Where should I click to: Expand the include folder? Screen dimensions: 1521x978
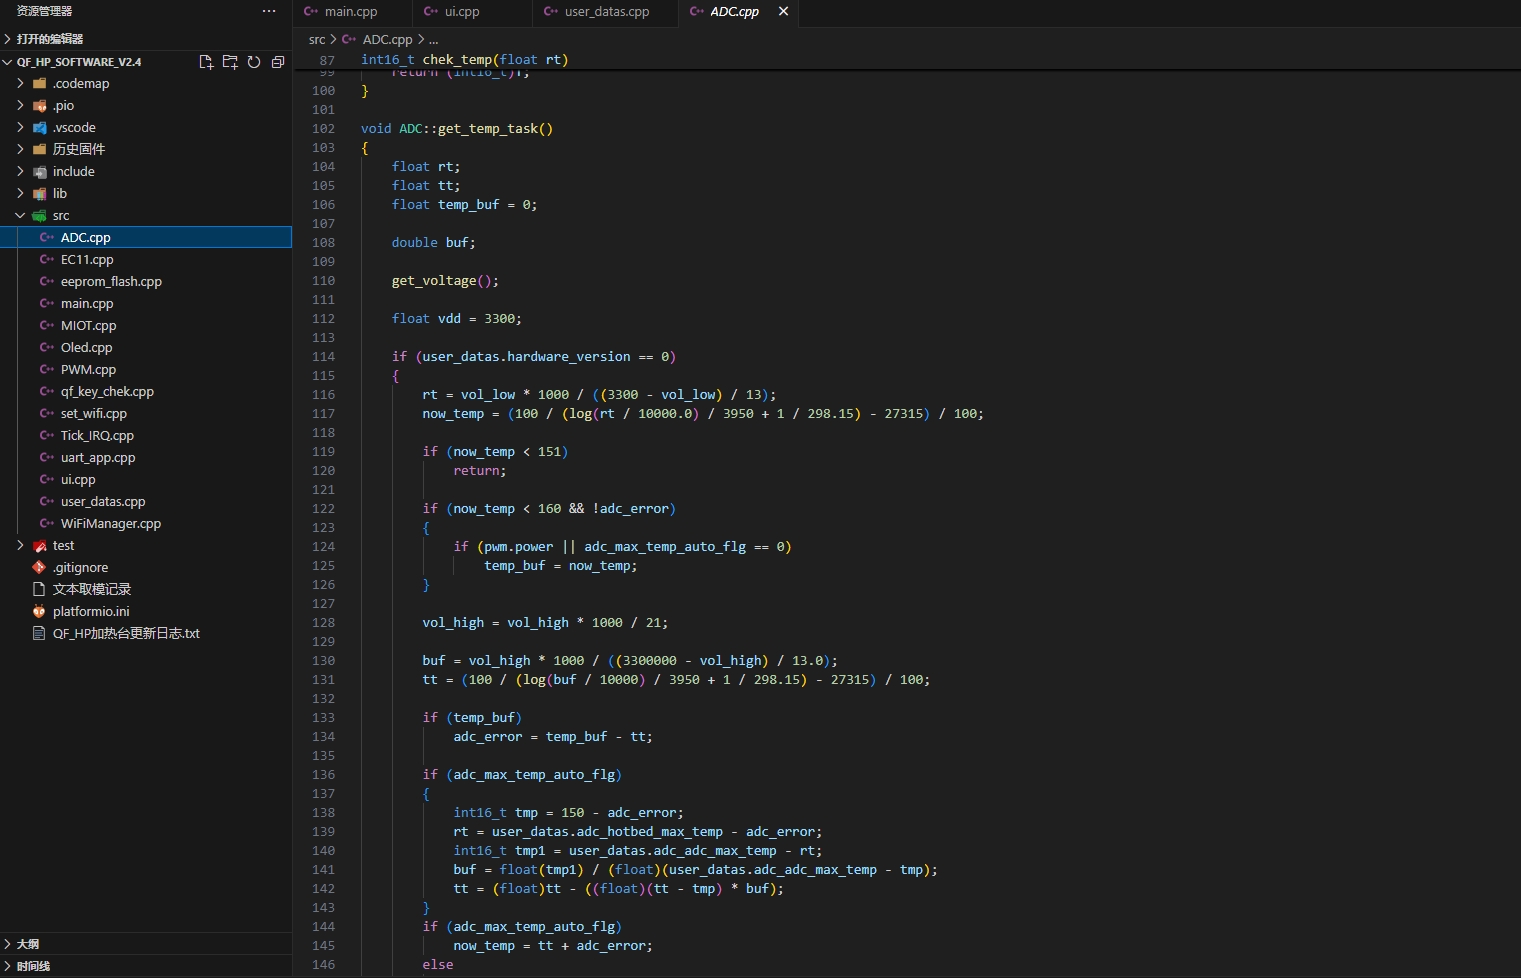click(73, 171)
